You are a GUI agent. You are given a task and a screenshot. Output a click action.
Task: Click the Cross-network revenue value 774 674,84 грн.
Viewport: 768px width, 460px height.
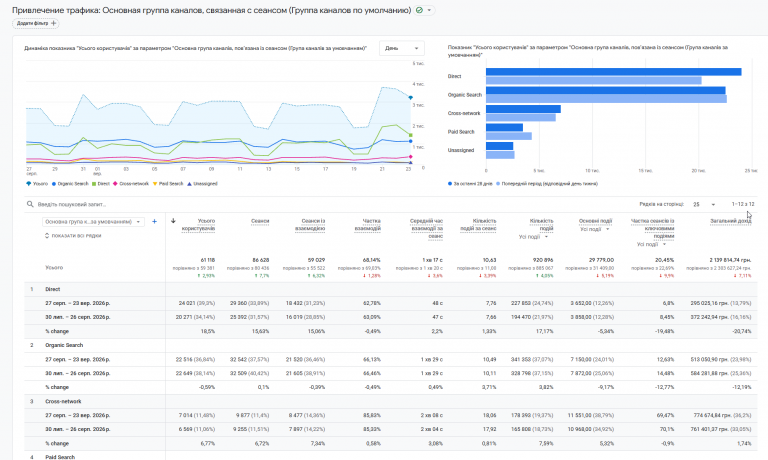pos(713,415)
